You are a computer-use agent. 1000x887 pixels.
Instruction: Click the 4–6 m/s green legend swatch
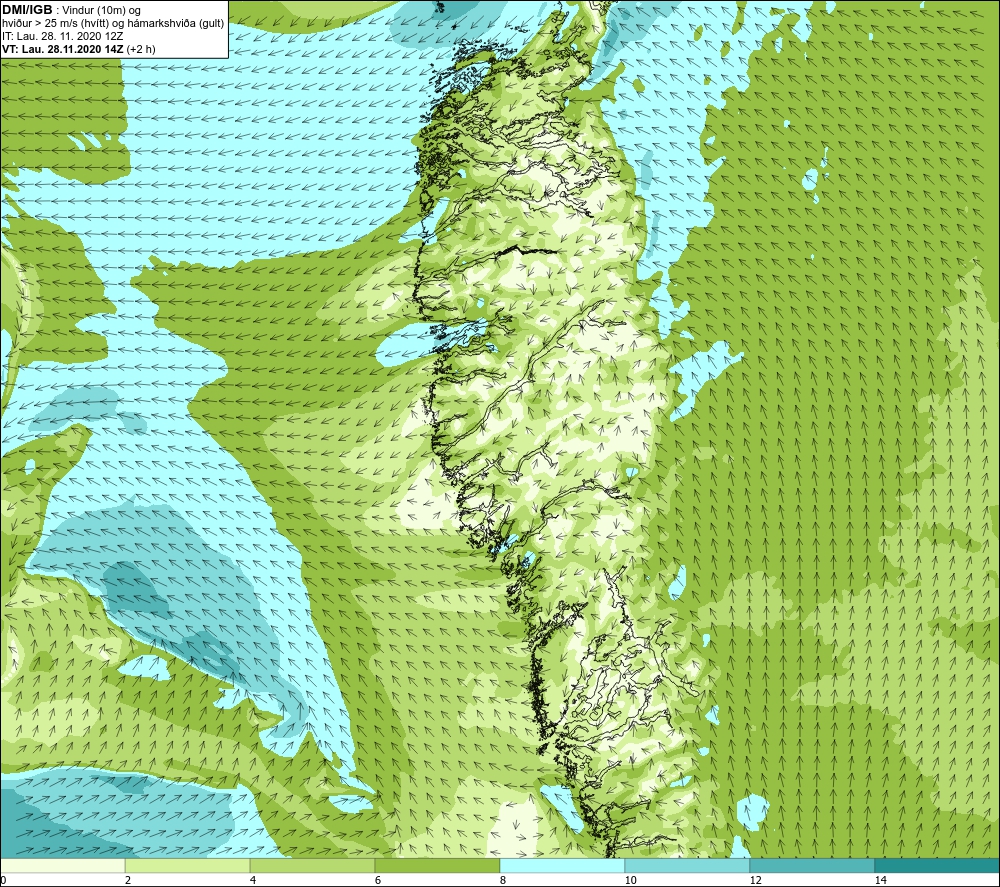click(312, 865)
